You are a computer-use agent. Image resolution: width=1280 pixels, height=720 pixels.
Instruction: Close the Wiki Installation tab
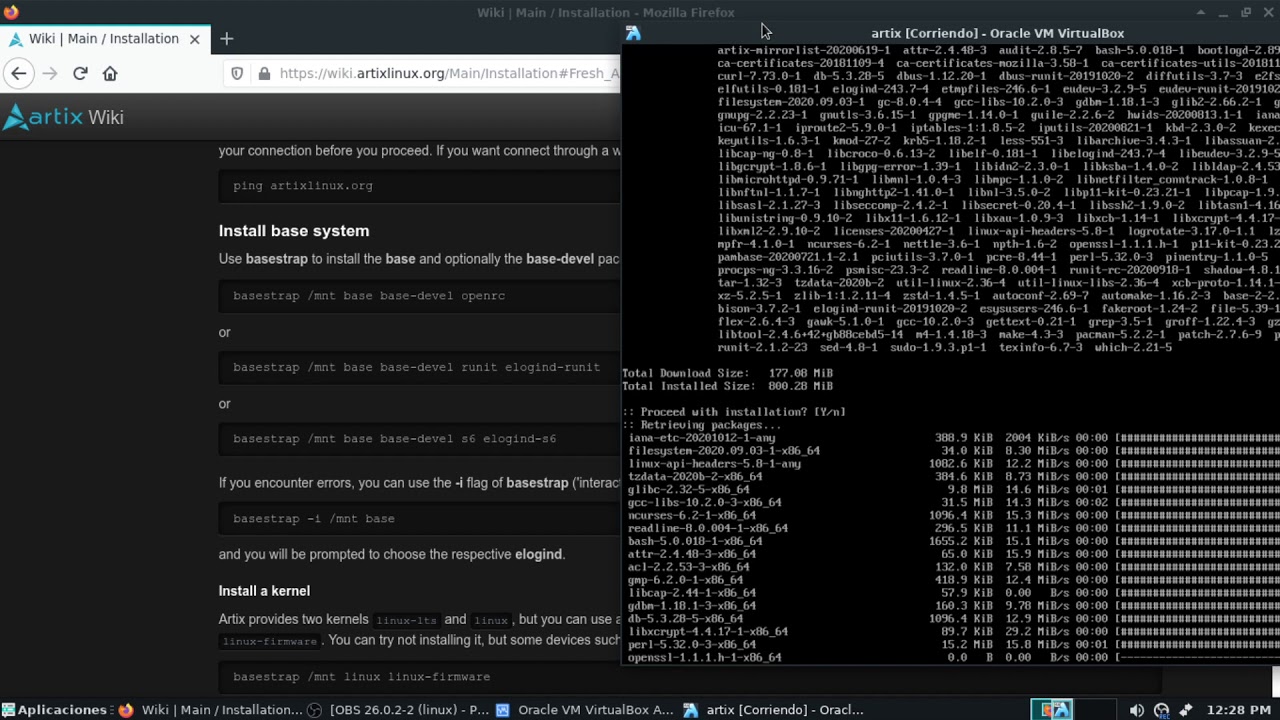(194, 39)
